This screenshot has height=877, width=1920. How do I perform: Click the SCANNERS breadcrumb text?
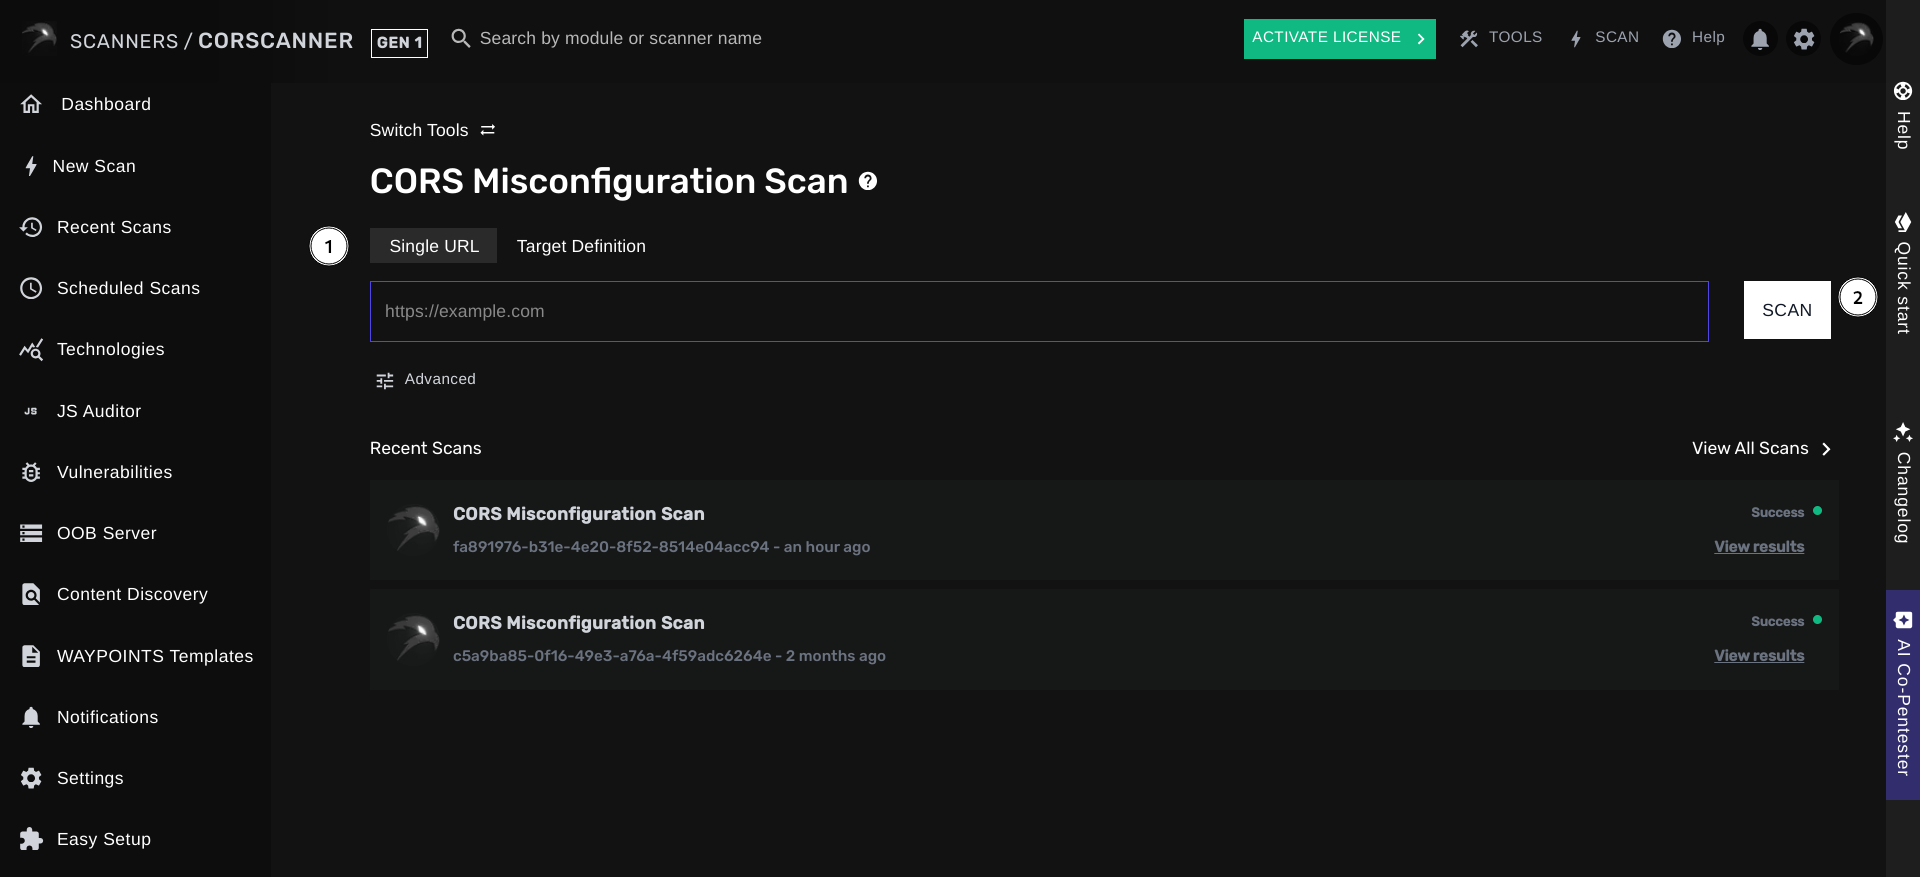tap(124, 41)
